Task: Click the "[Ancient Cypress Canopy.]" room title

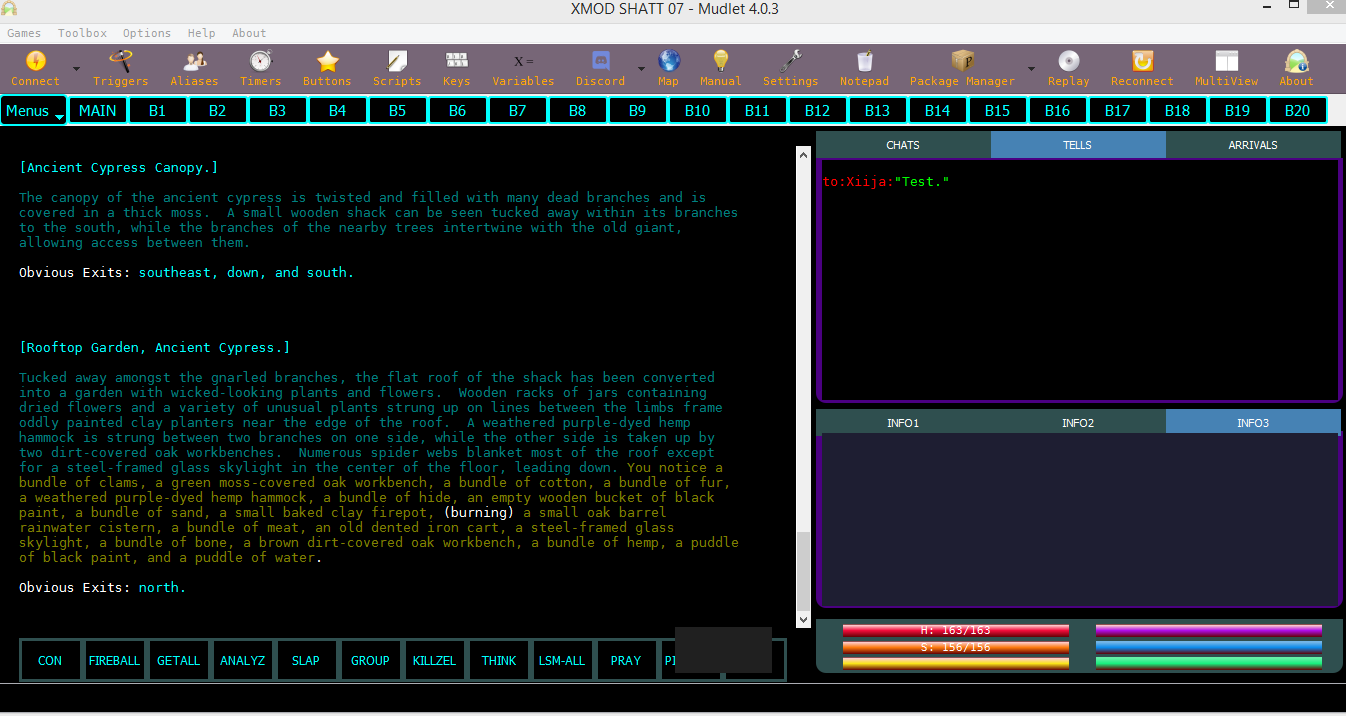Action: coord(118,167)
